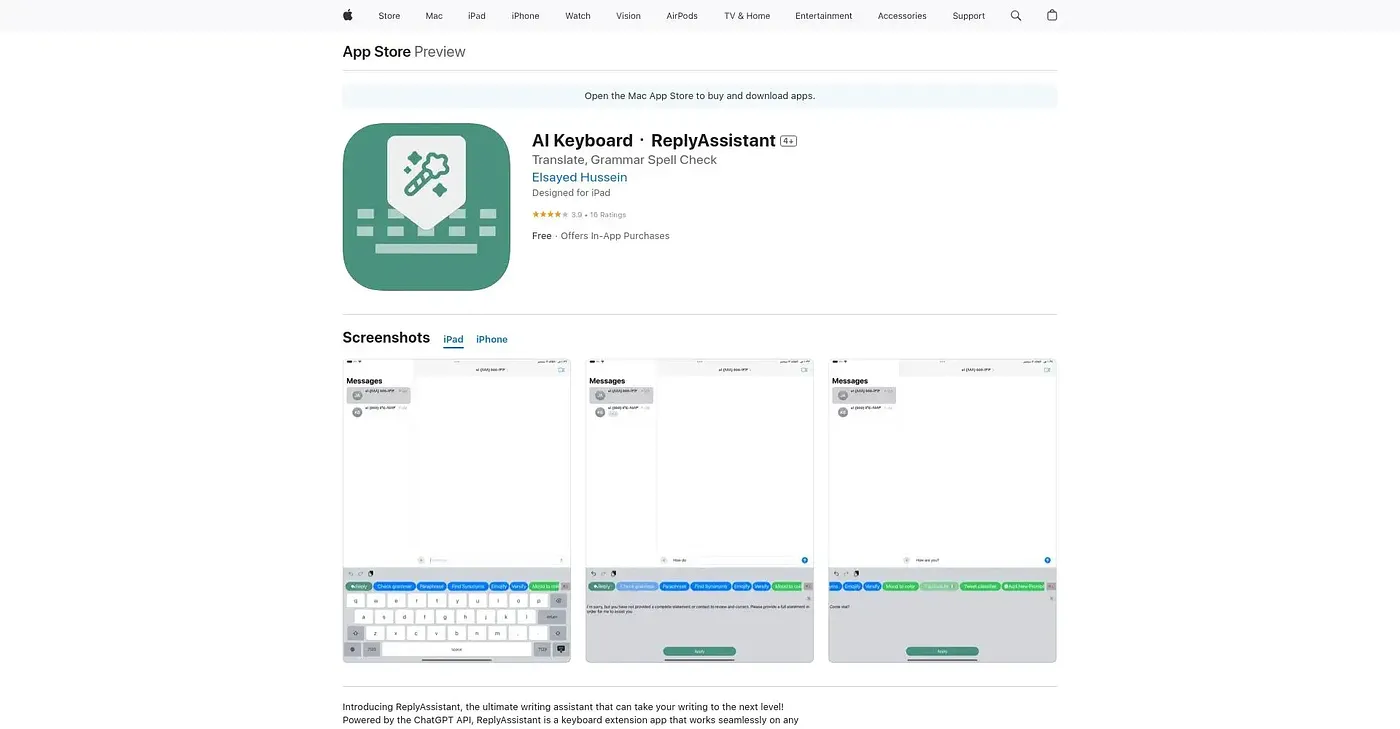This screenshot has height=729, width=1400.
Task: Switch to the iPhone screenshots tab
Action: coord(492,339)
